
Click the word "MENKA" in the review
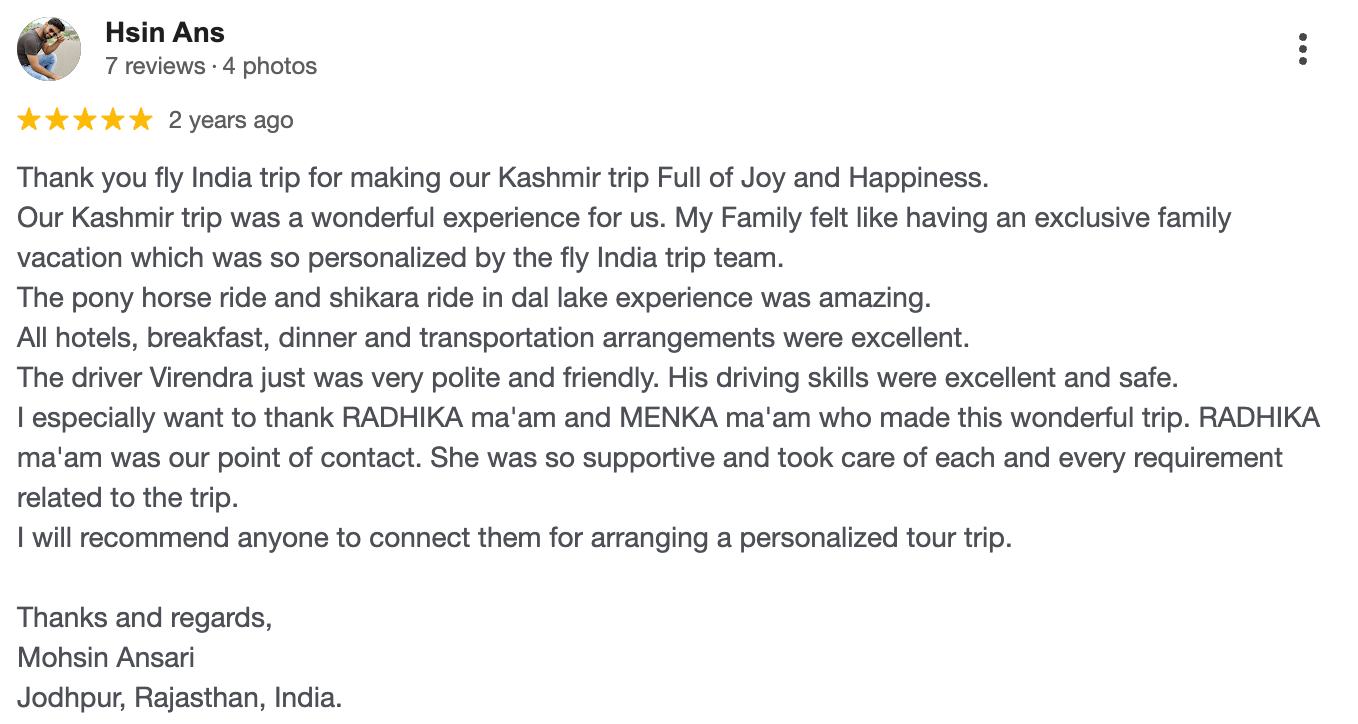click(669, 418)
